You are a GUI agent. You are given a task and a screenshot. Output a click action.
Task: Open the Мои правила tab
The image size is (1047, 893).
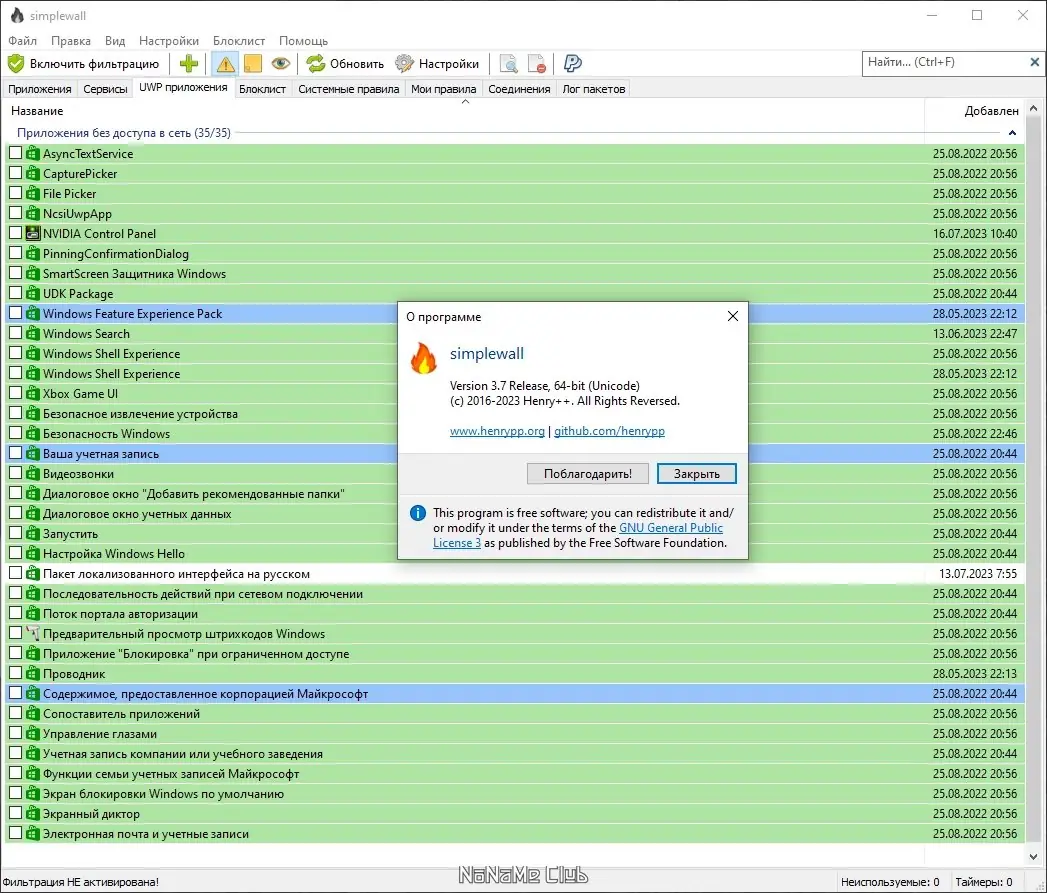443,89
